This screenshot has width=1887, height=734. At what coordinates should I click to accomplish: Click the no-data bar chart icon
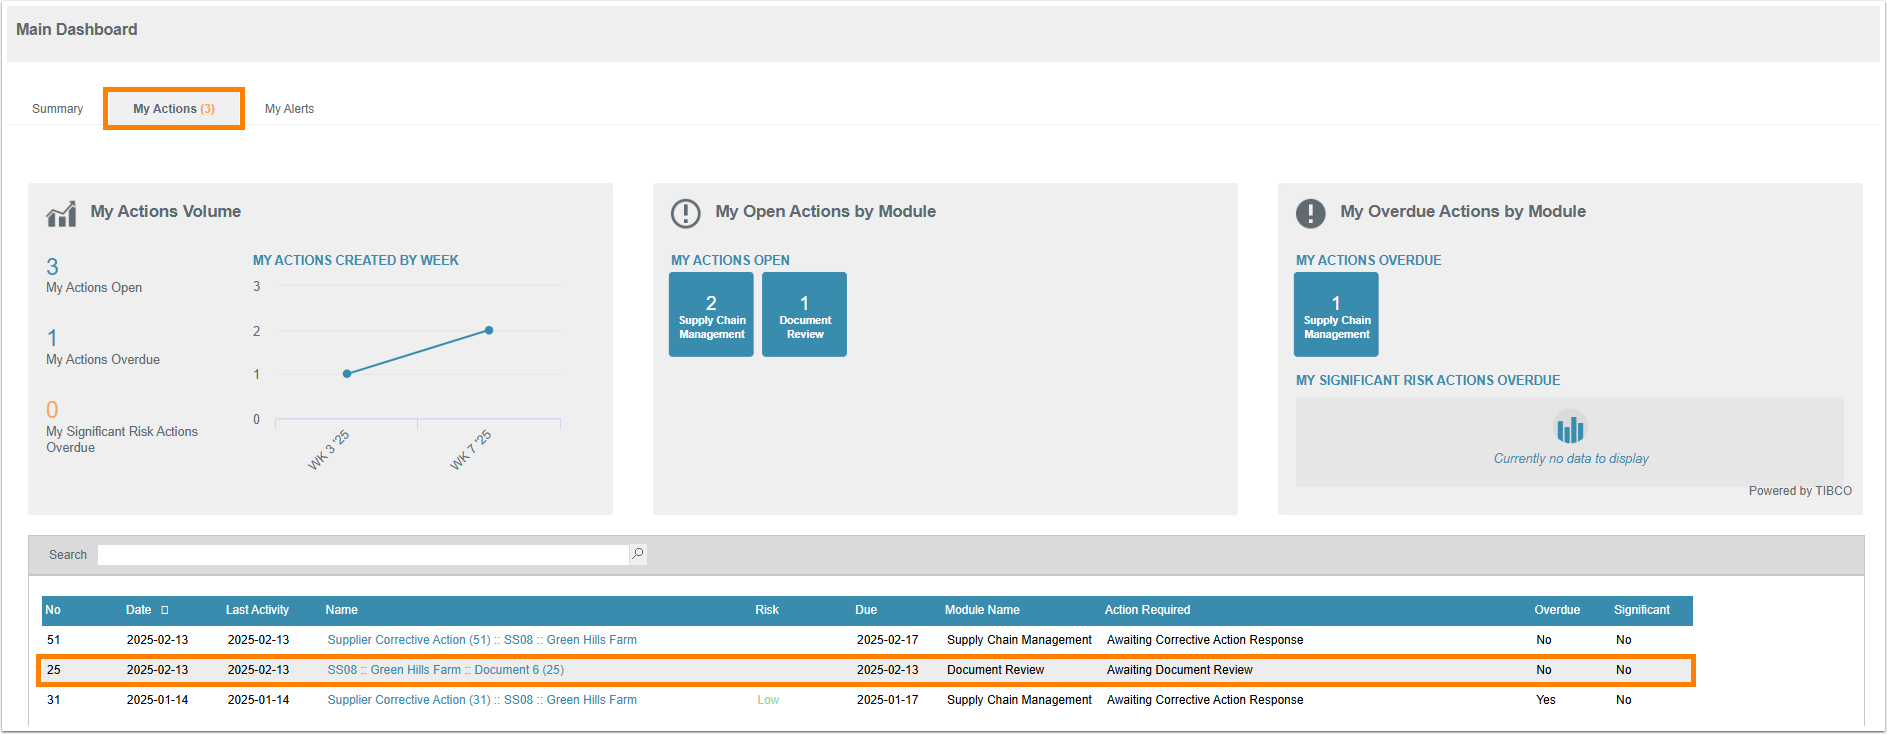pyautogui.click(x=1569, y=428)
